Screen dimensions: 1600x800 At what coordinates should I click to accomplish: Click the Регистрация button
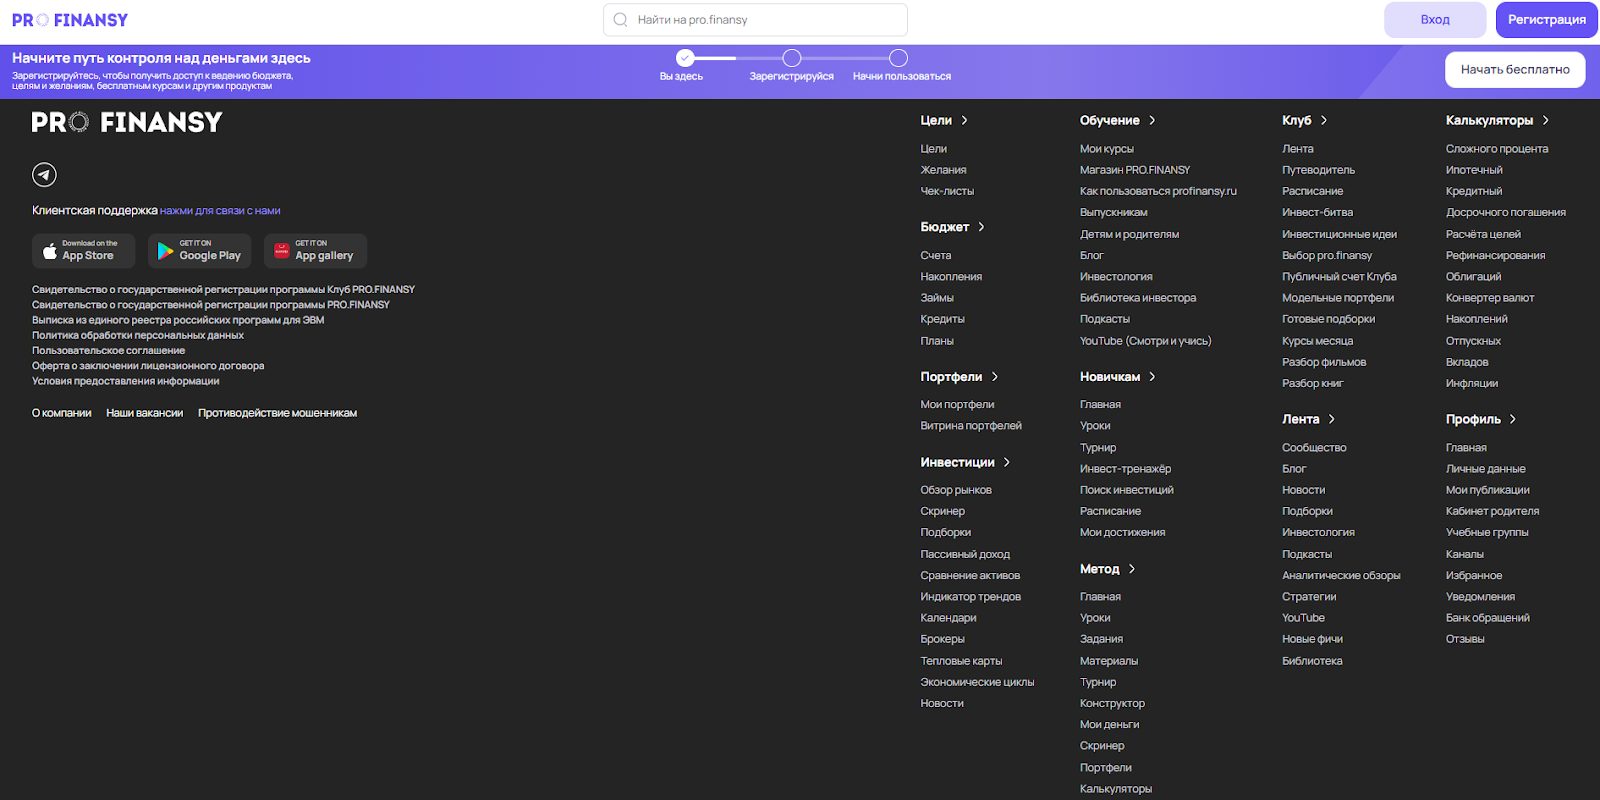pyautogui.click(x=1547, y=20)
